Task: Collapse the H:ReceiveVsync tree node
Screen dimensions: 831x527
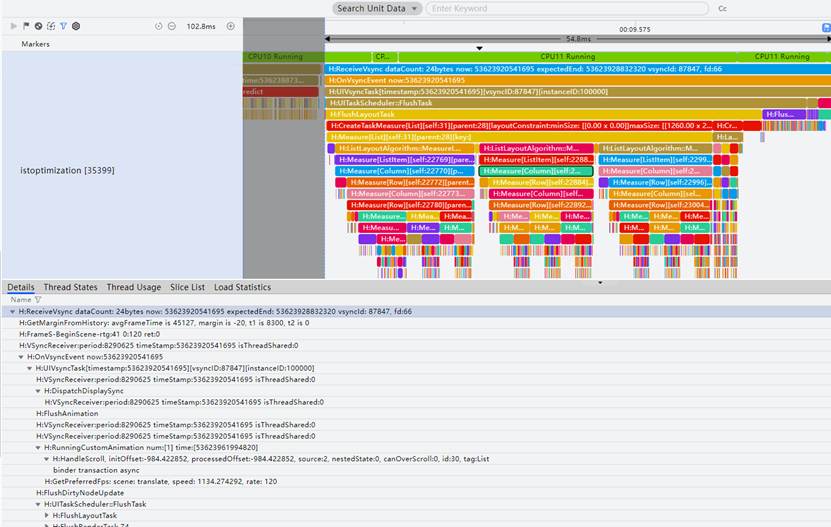Action: pyautogui.click(x=12, y=312)
